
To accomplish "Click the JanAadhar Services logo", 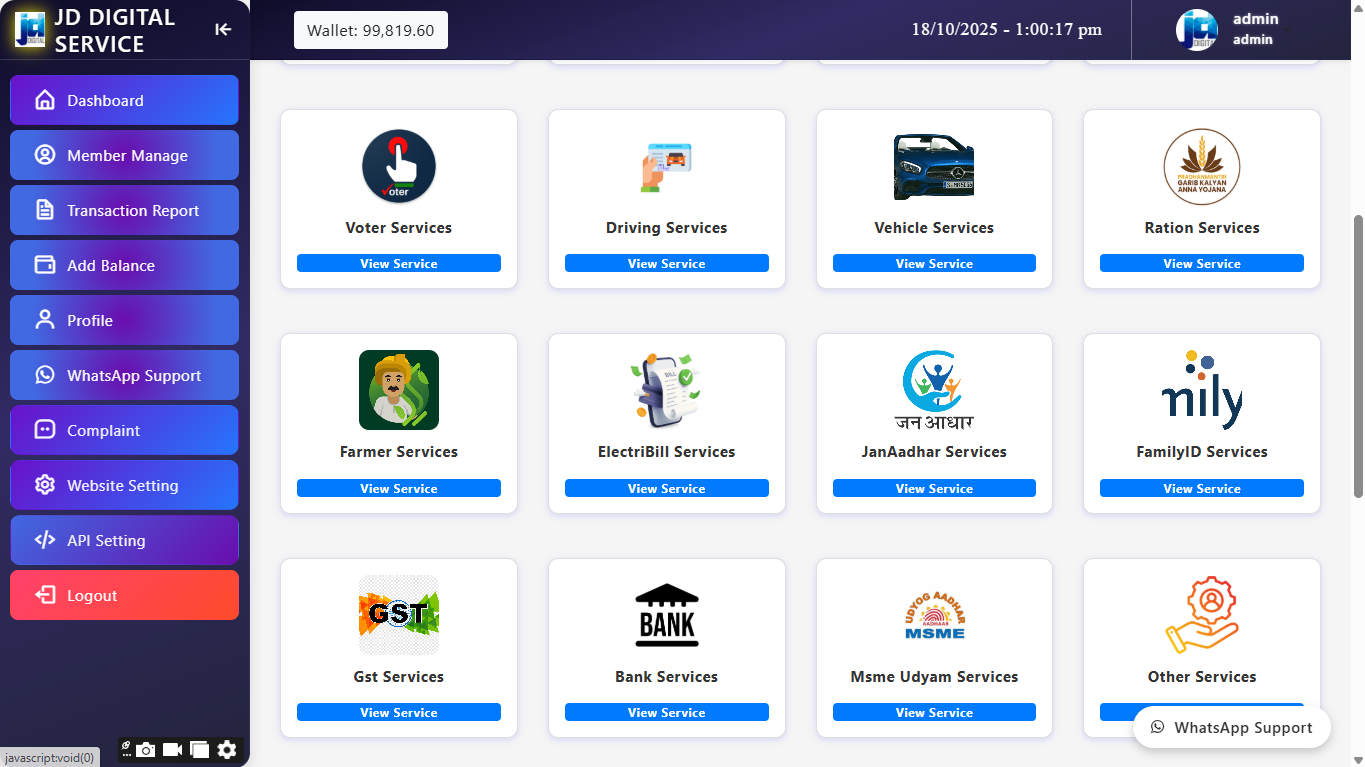I will tap(934, 390).
